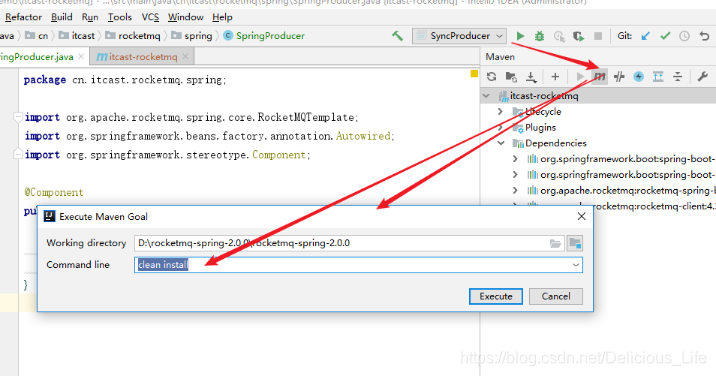Click the Stop process square icon
Screen dimensions: 716x376
point(598,36)
